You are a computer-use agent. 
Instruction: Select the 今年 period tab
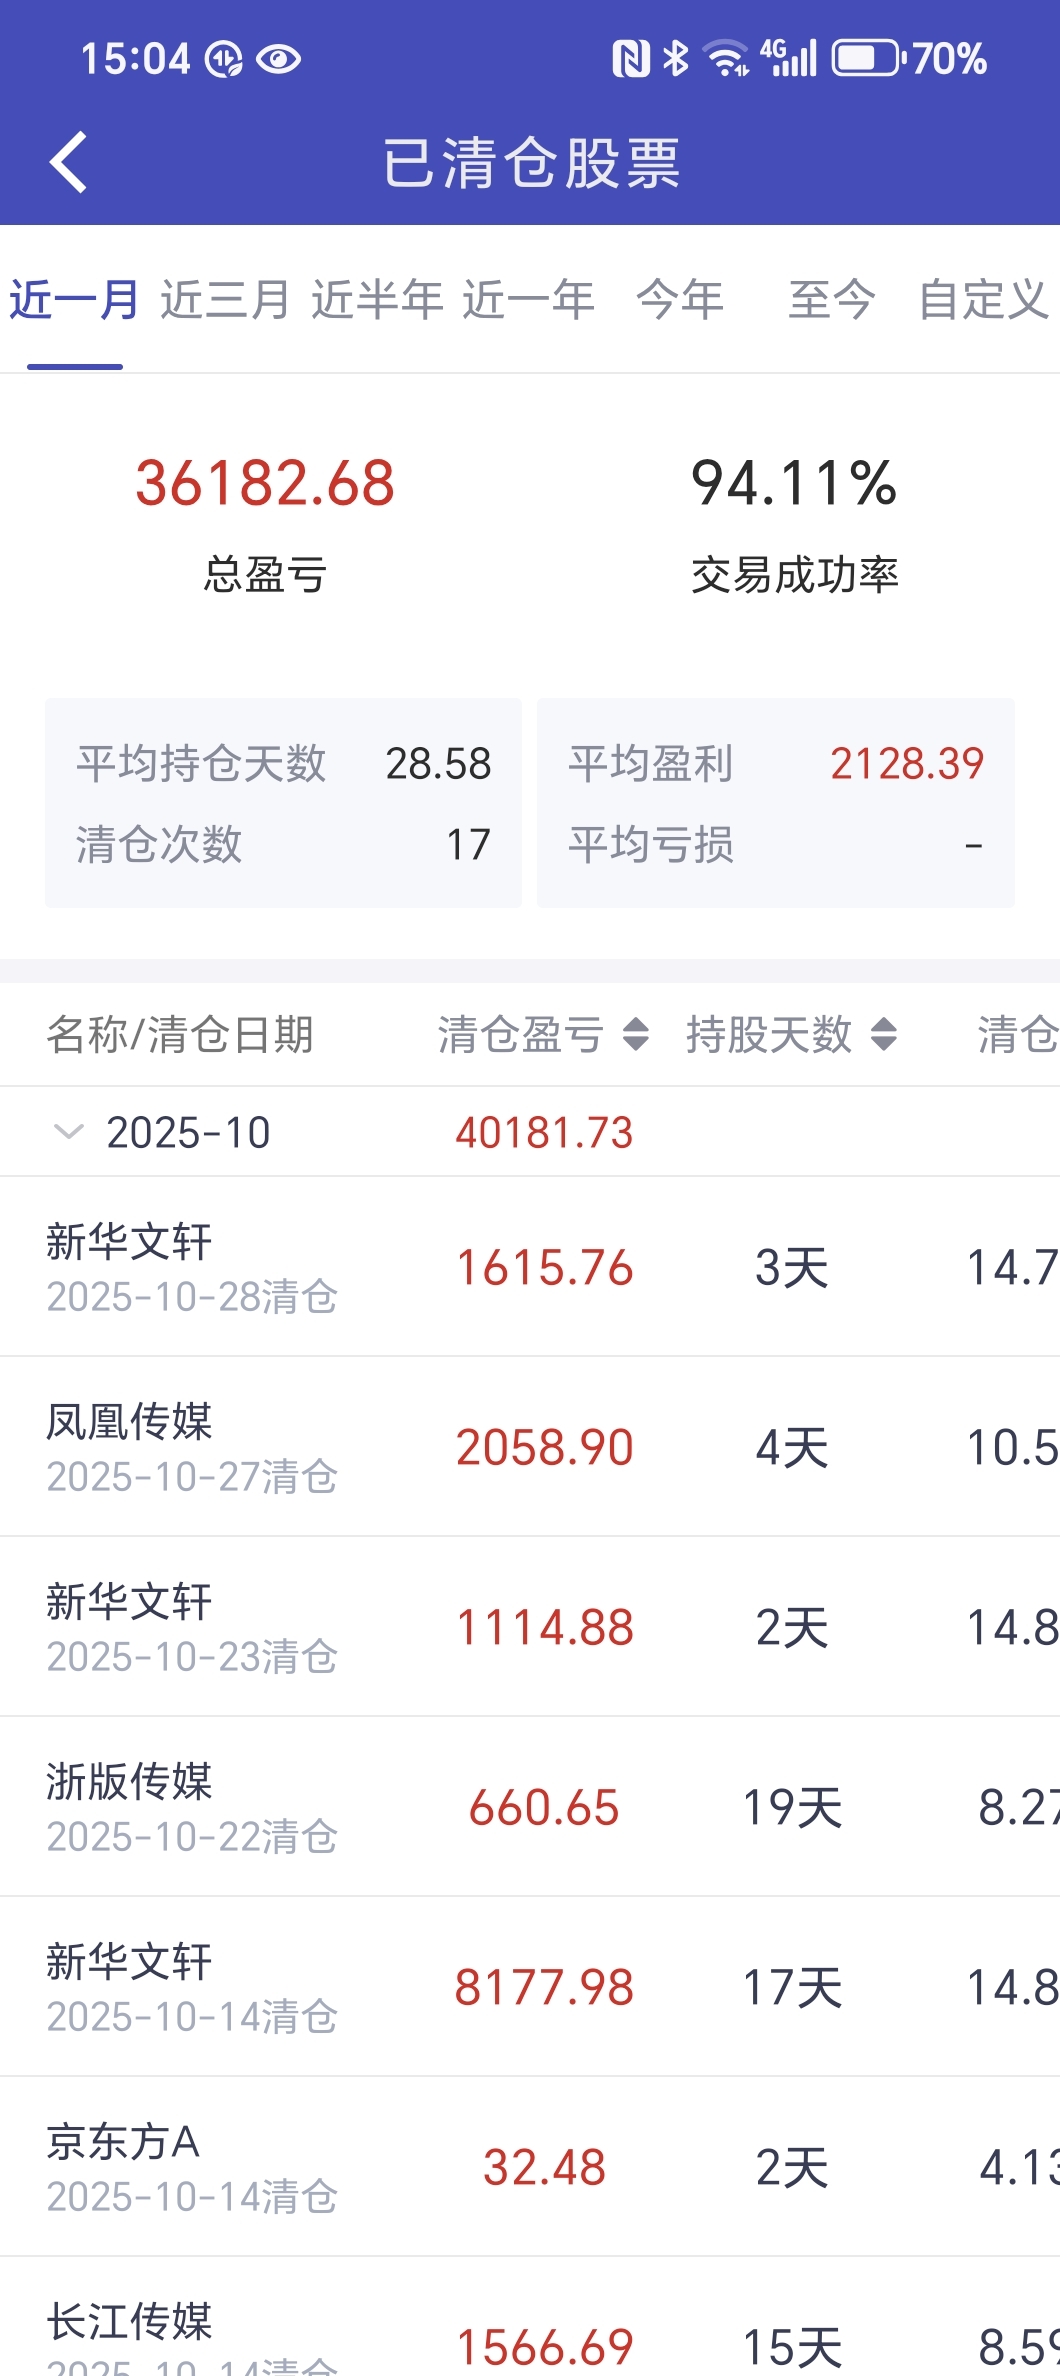pos(680,300)
